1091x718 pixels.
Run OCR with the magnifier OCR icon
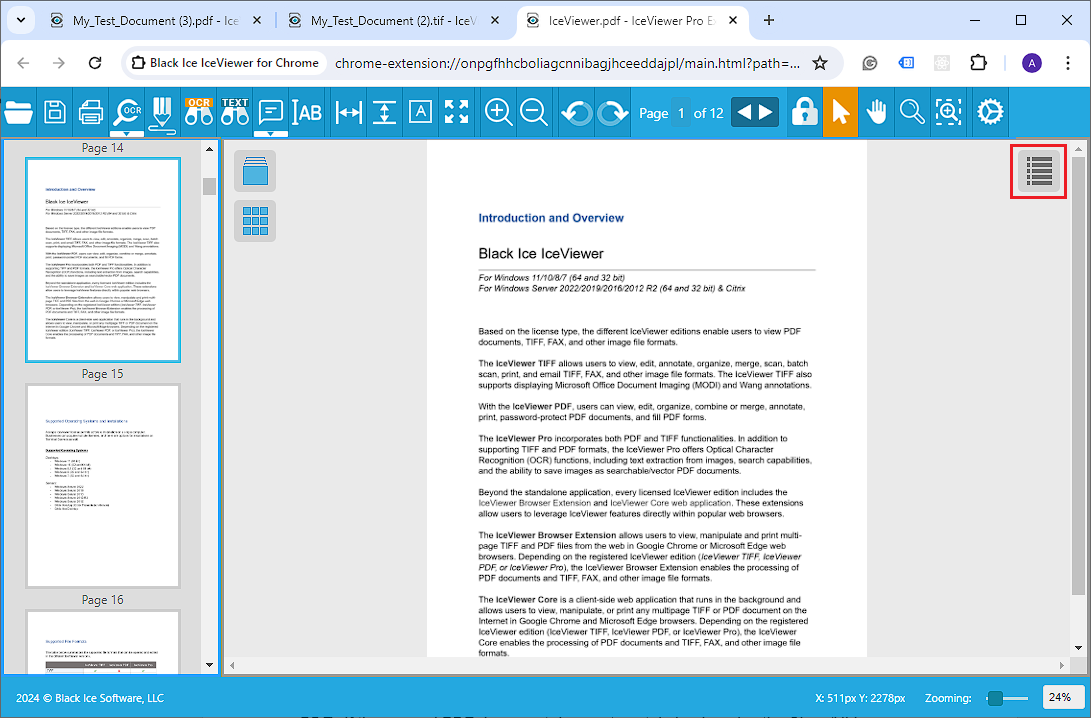click(127, 111)
